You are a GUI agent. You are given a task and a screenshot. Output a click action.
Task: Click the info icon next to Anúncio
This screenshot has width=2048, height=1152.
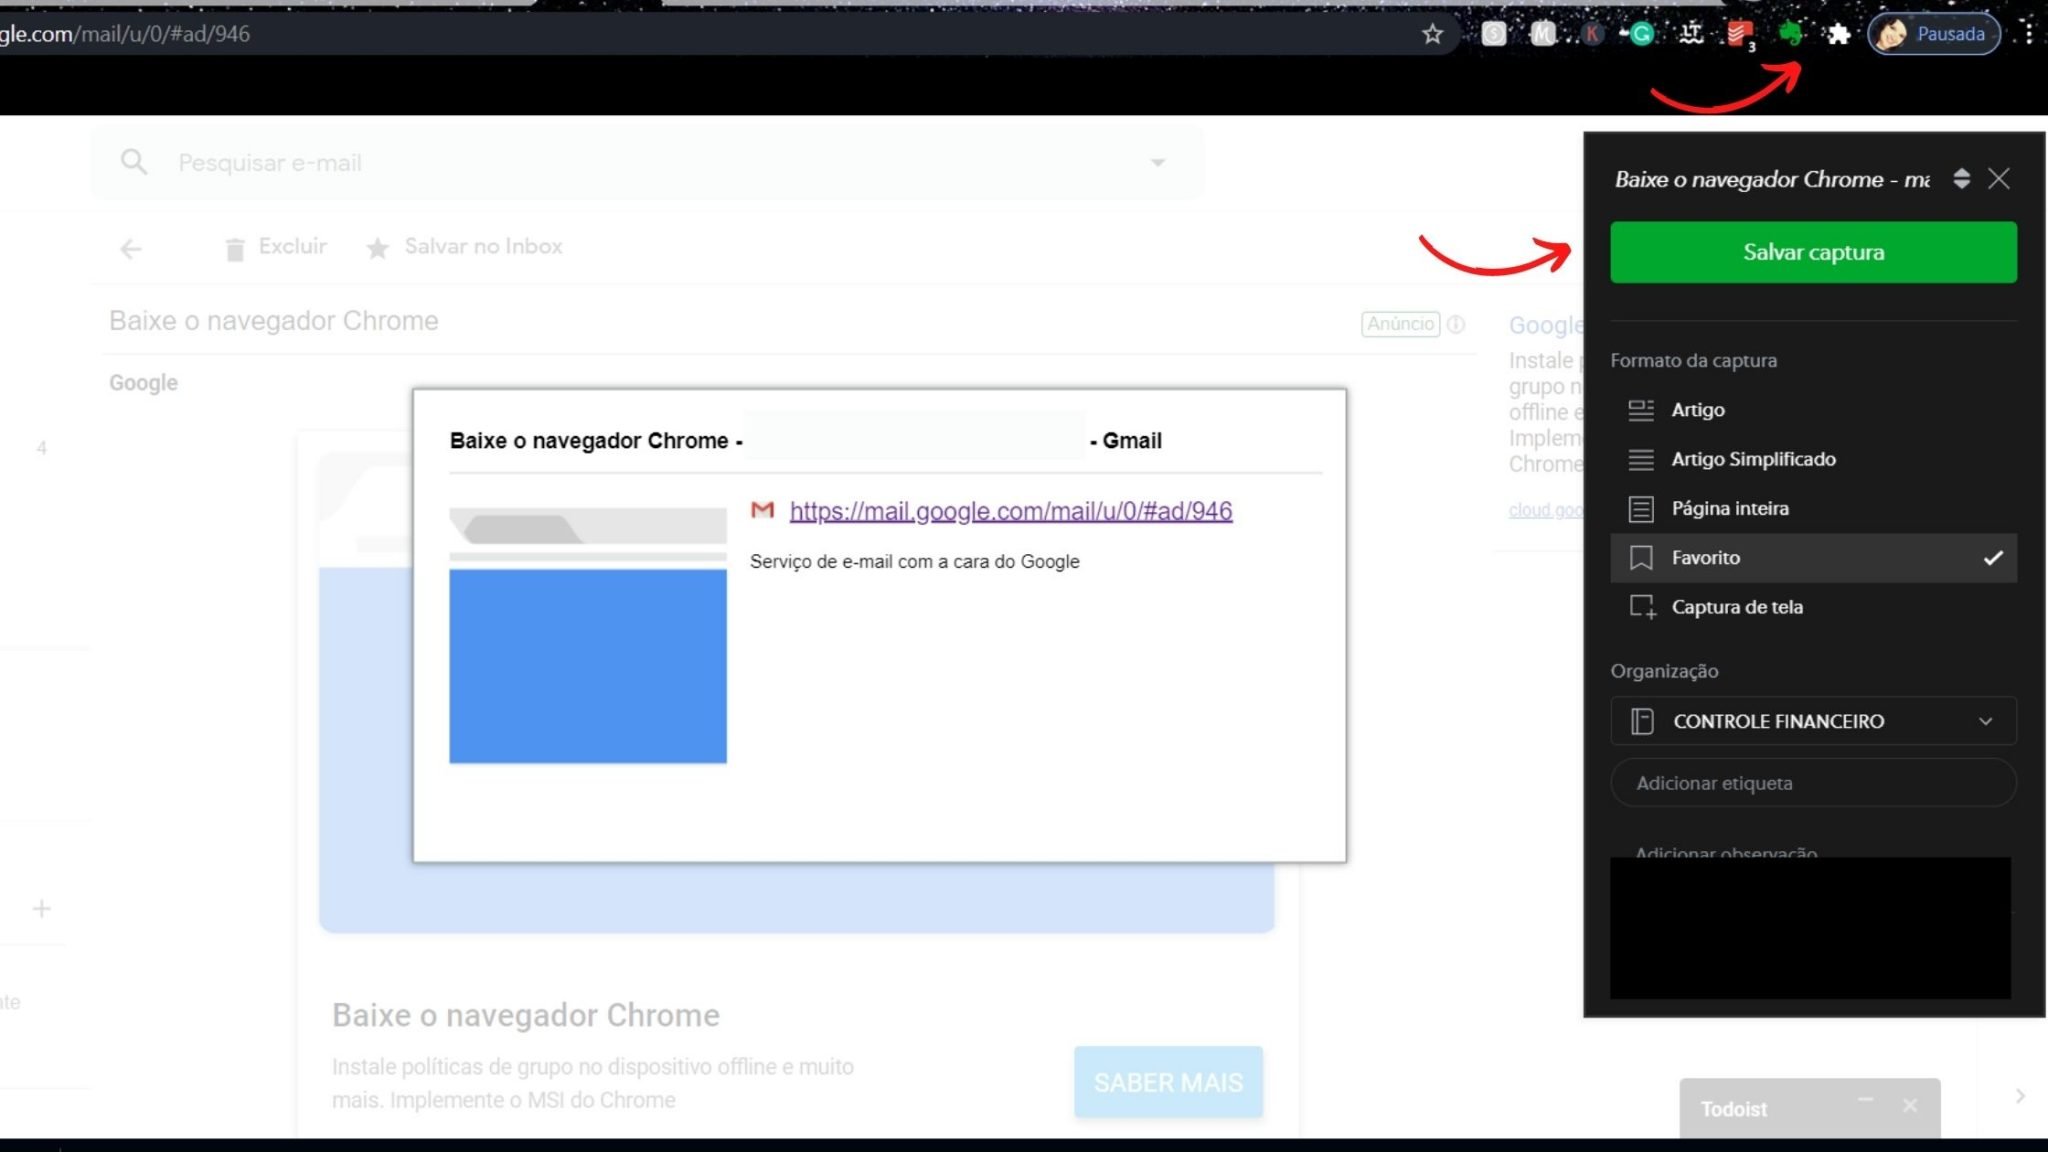tap(1456, 324)
